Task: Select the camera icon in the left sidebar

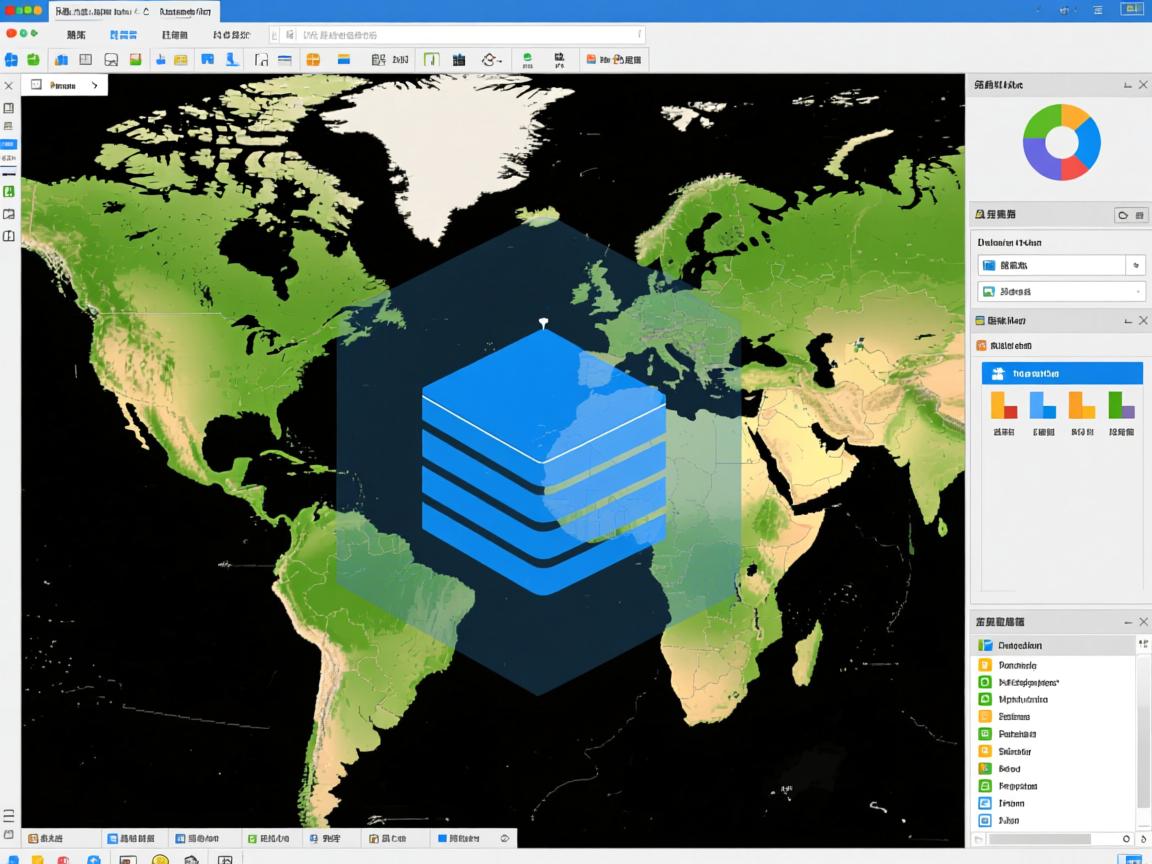Action: [9, 213]
